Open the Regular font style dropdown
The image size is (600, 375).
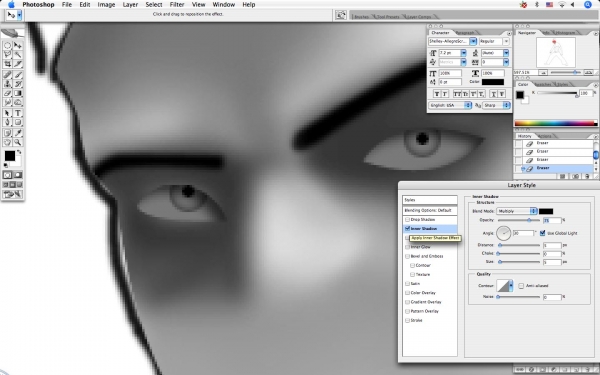[x=506, y=41]
